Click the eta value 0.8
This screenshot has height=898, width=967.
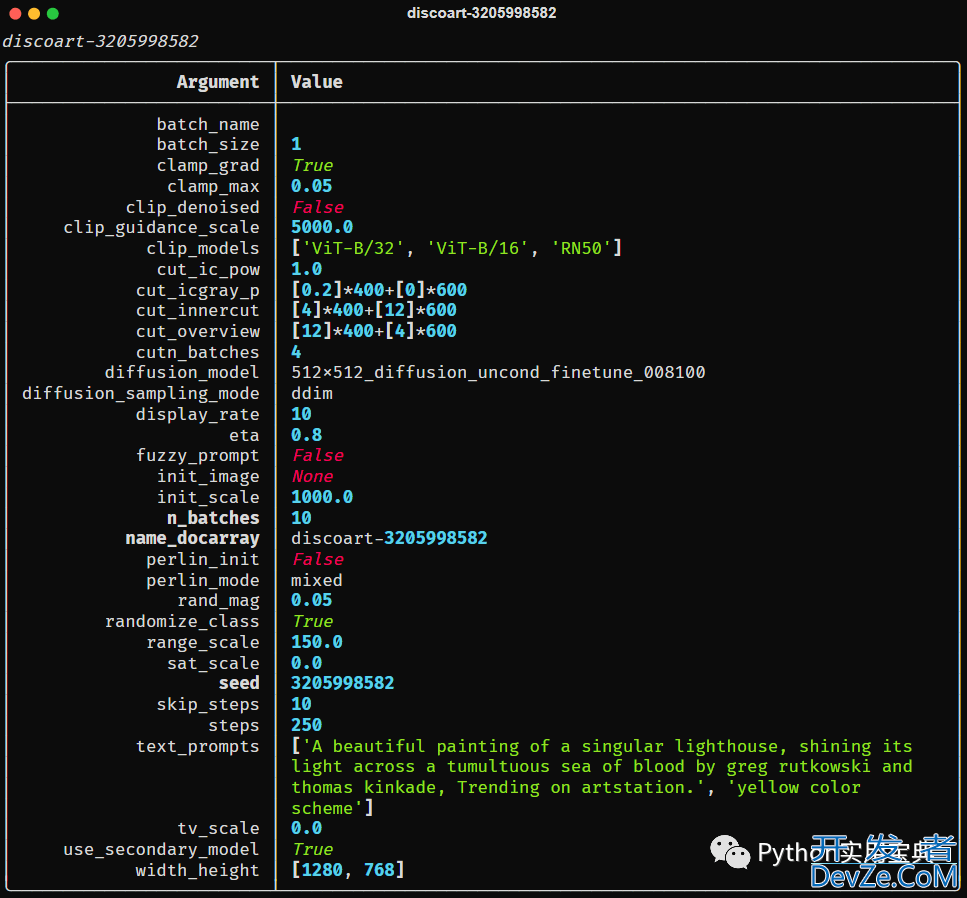point(307,435)
